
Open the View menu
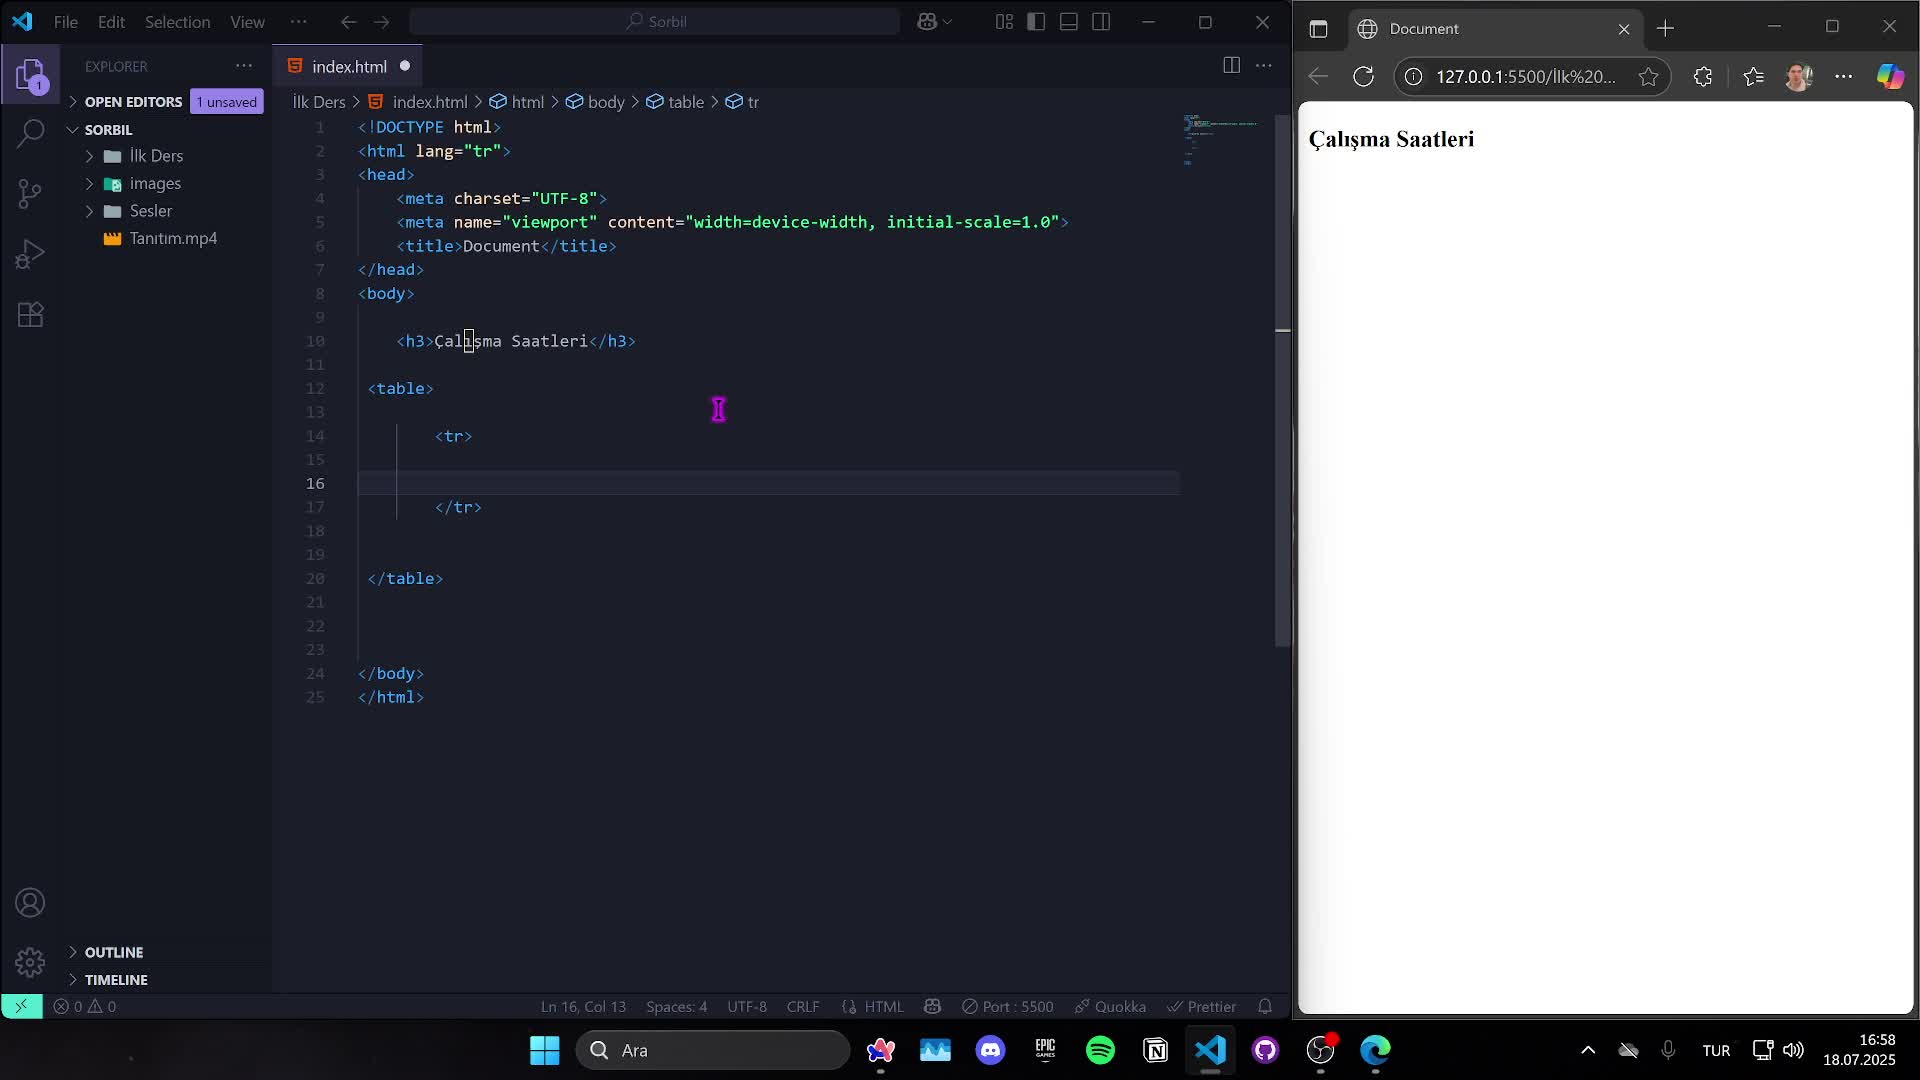click(x=247, y=22)
